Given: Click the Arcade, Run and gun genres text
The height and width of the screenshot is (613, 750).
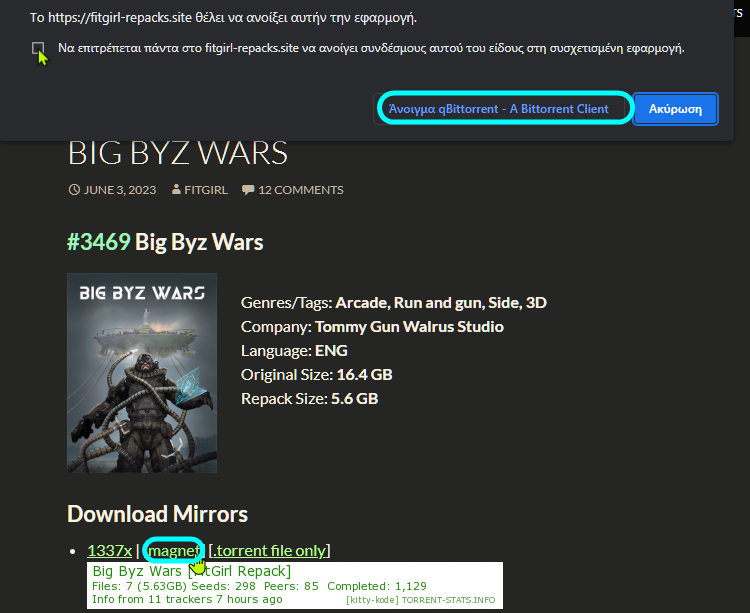Looking at the screenshot, I should [441, 303].
